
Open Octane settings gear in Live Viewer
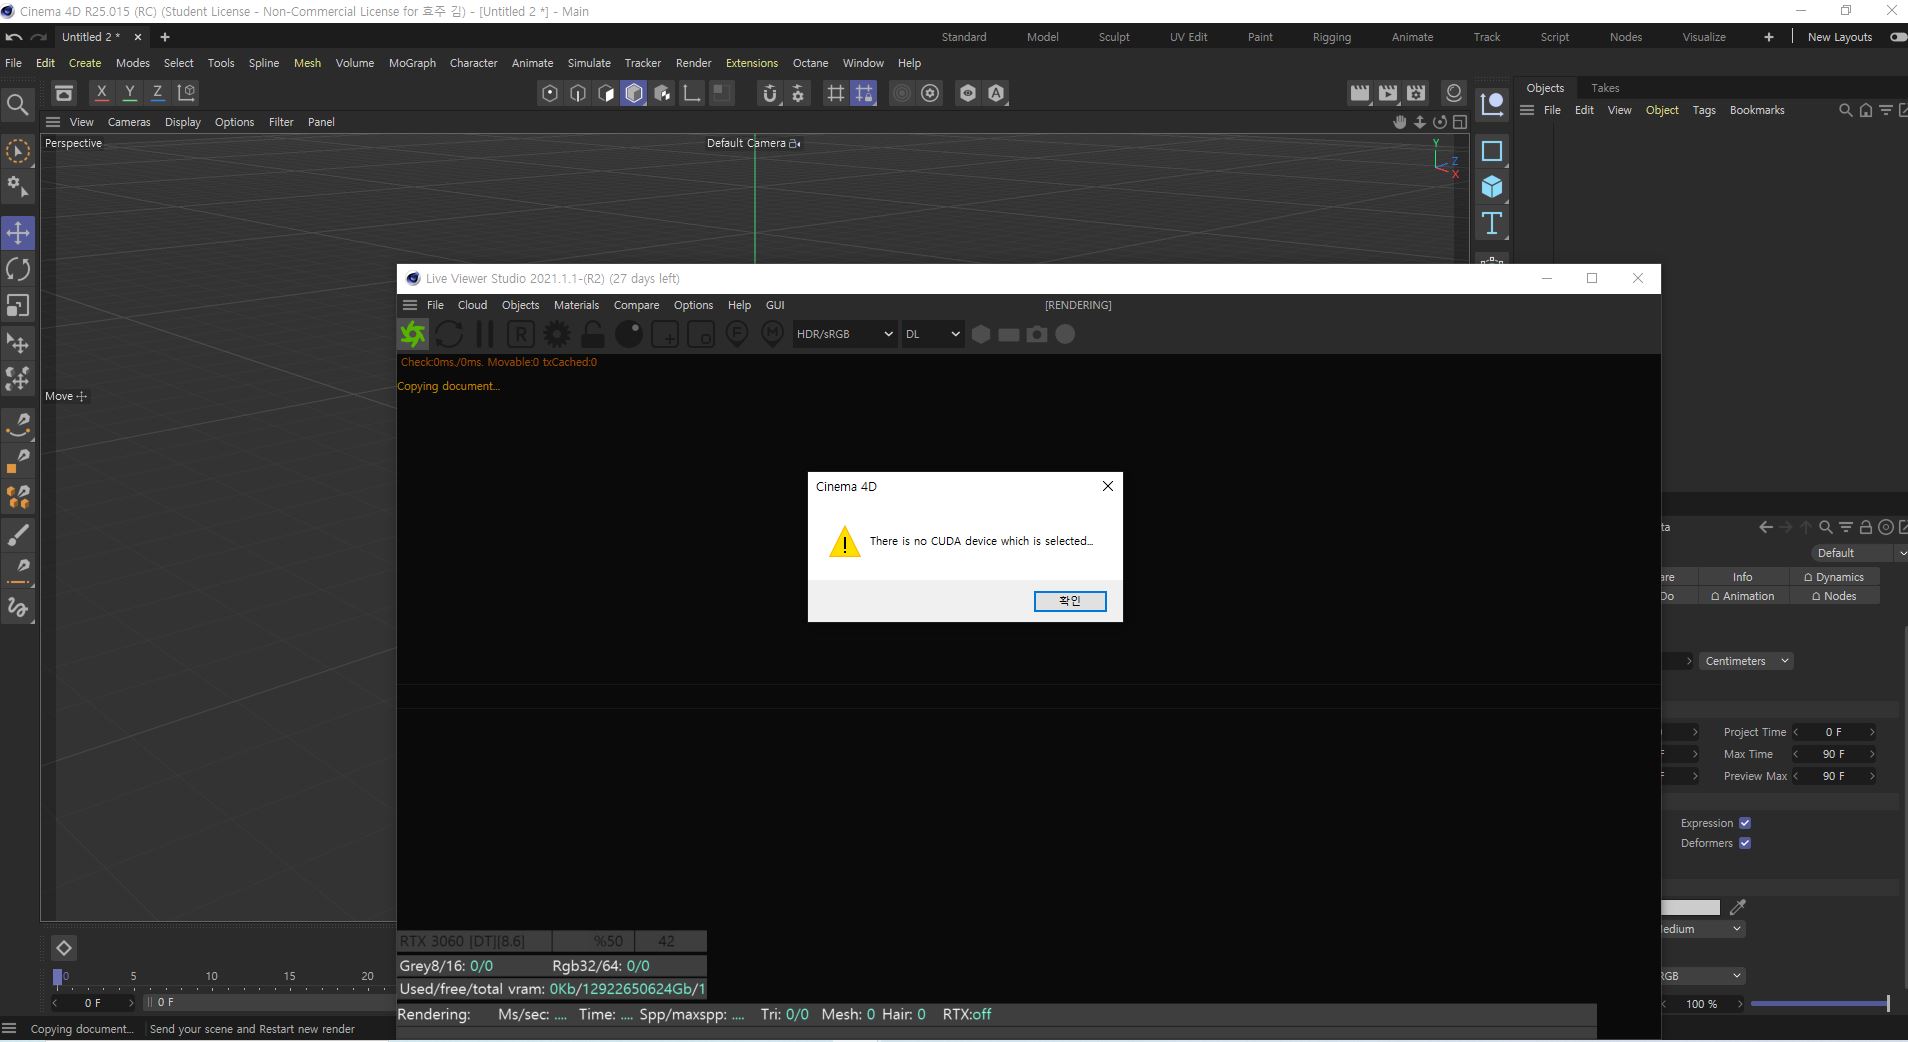pos(557,334)
